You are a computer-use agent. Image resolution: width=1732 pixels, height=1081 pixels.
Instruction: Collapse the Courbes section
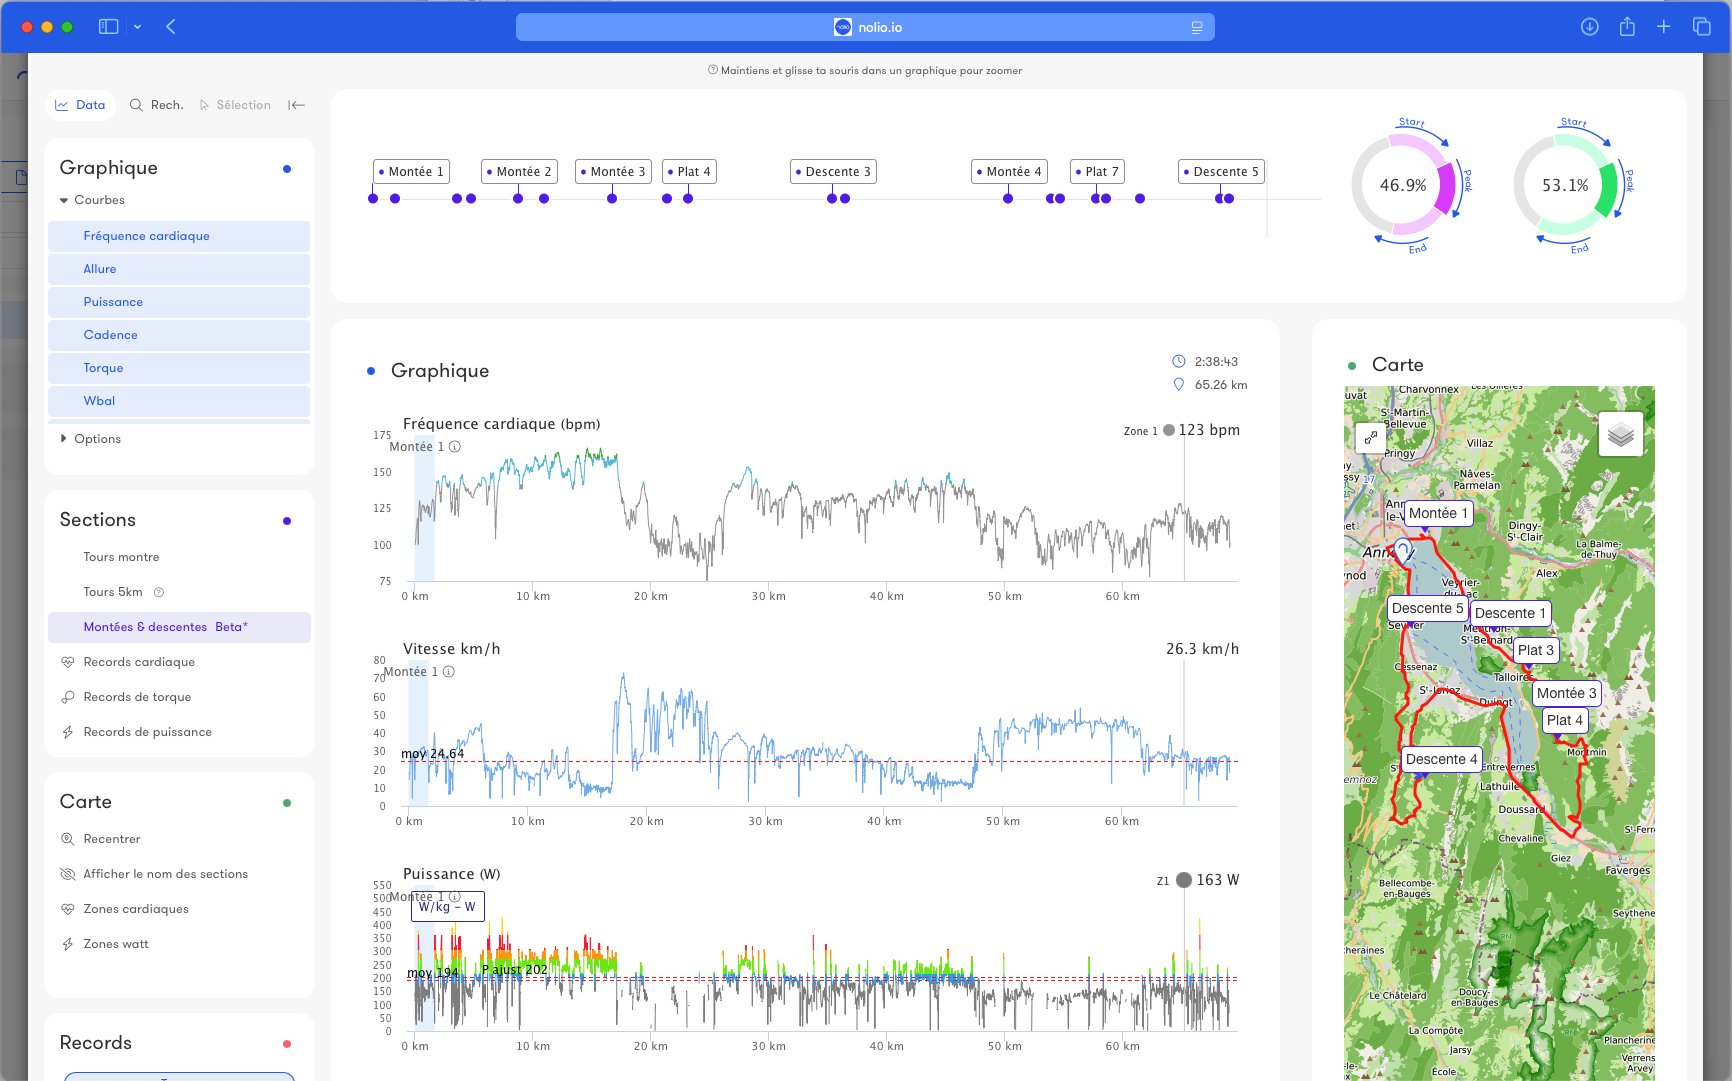tap(65, 200)
